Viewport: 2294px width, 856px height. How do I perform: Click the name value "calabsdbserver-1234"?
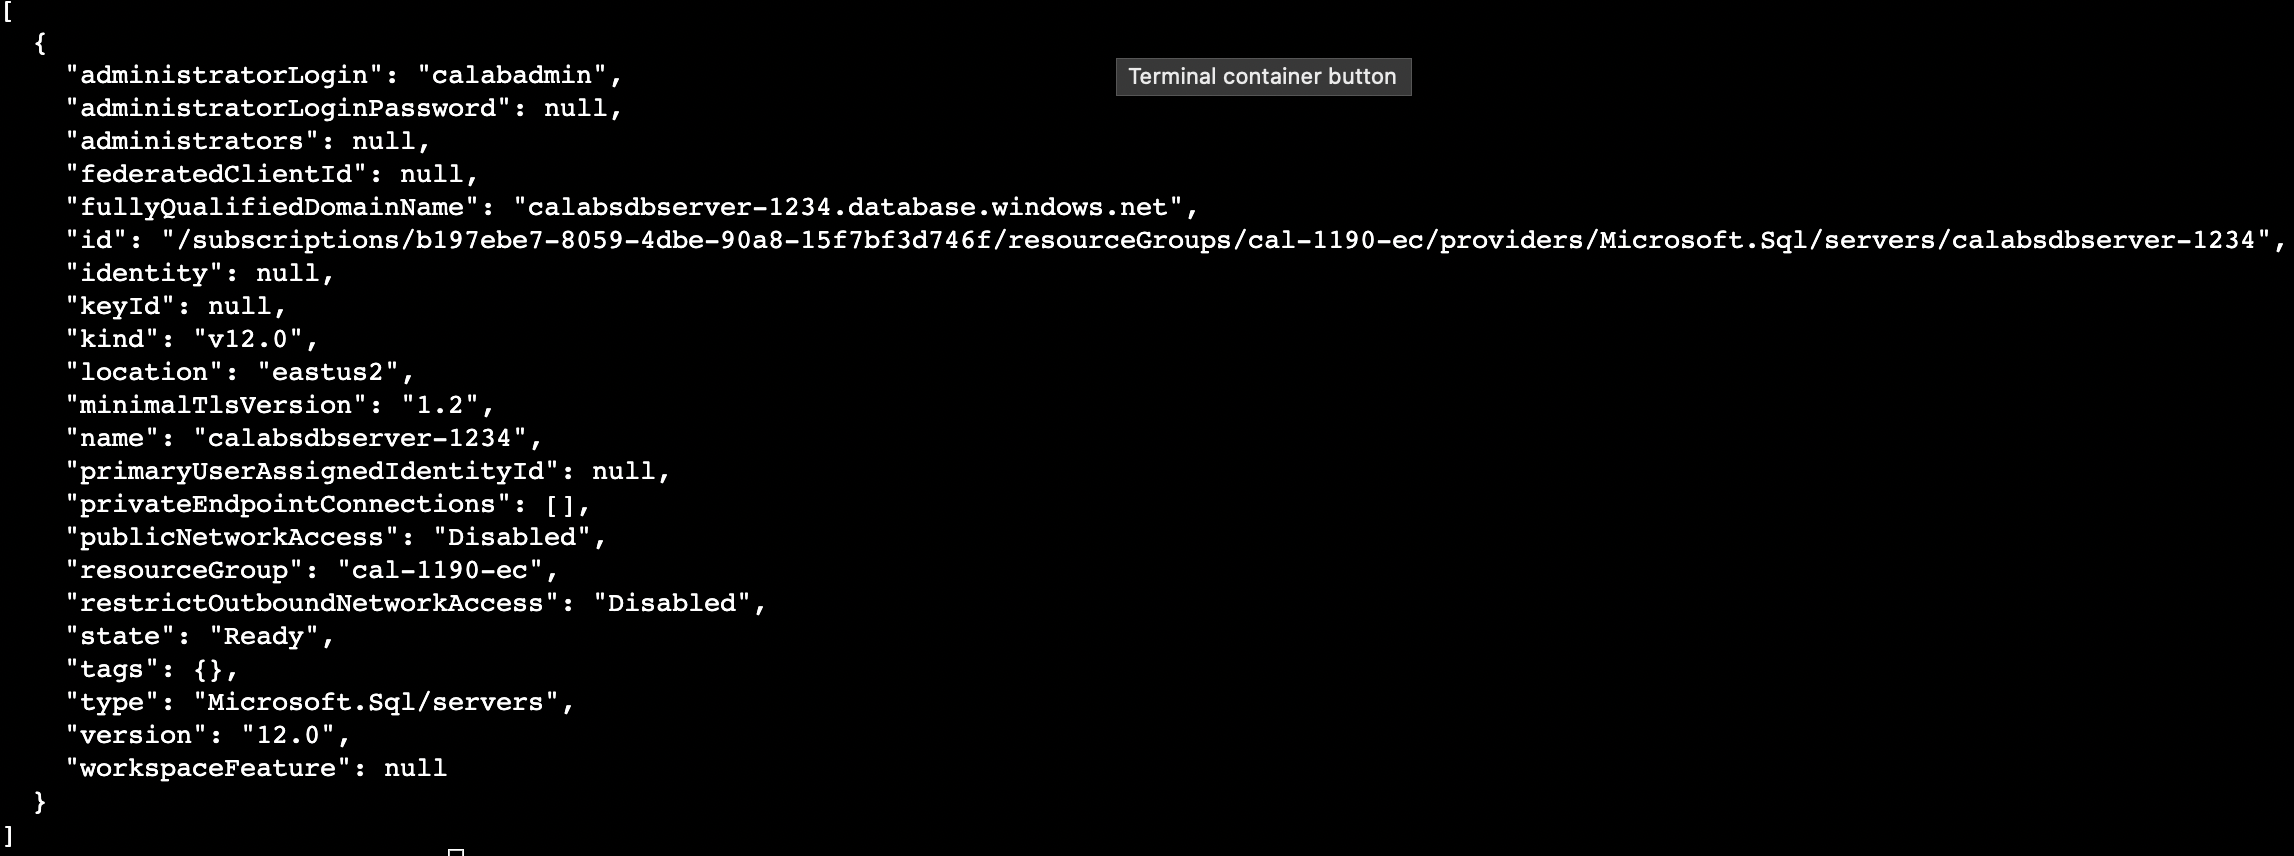[x=360, y=438]
